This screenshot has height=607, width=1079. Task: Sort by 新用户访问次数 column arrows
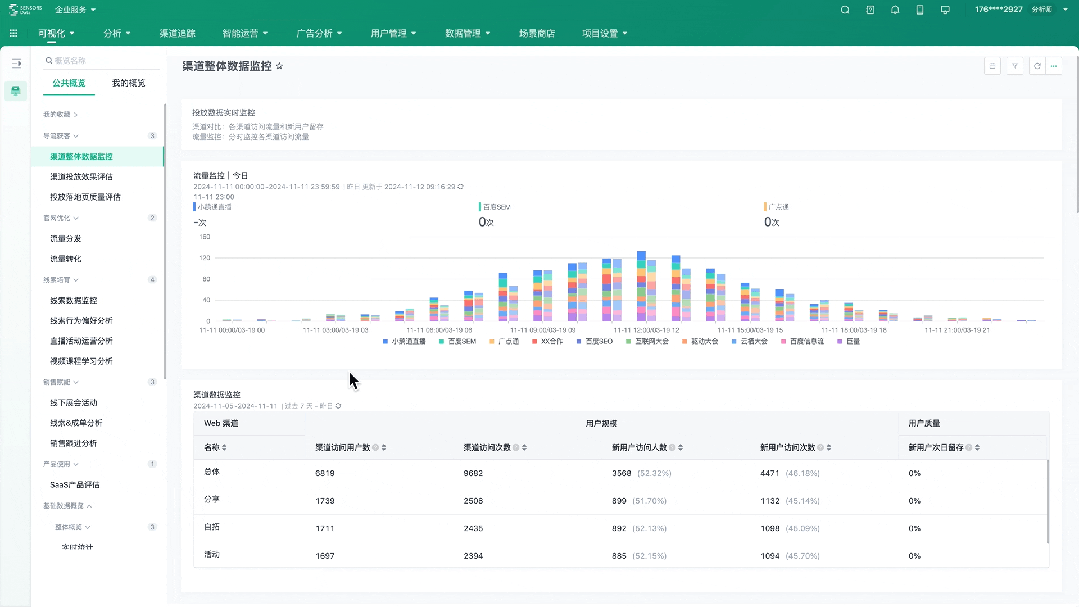tap(829, 447)
